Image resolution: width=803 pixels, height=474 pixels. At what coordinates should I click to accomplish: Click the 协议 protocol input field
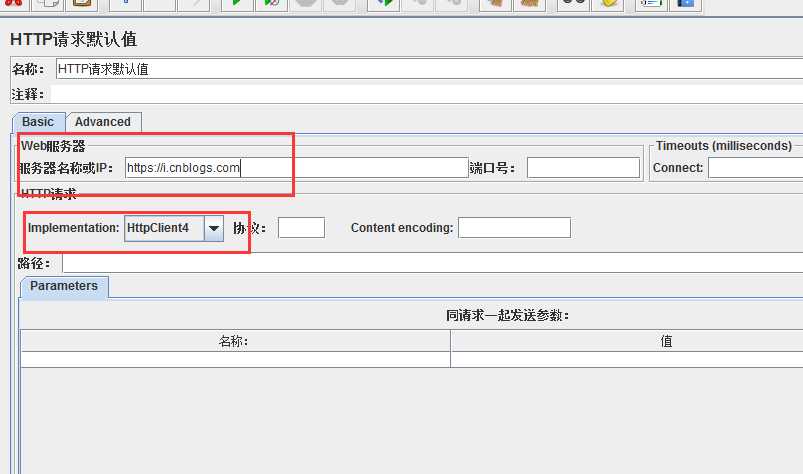tap(301, 228)
